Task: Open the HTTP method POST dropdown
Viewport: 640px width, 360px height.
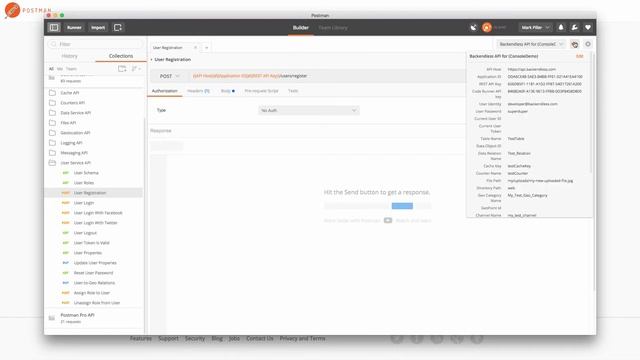Action: click(x=169, y=76)
